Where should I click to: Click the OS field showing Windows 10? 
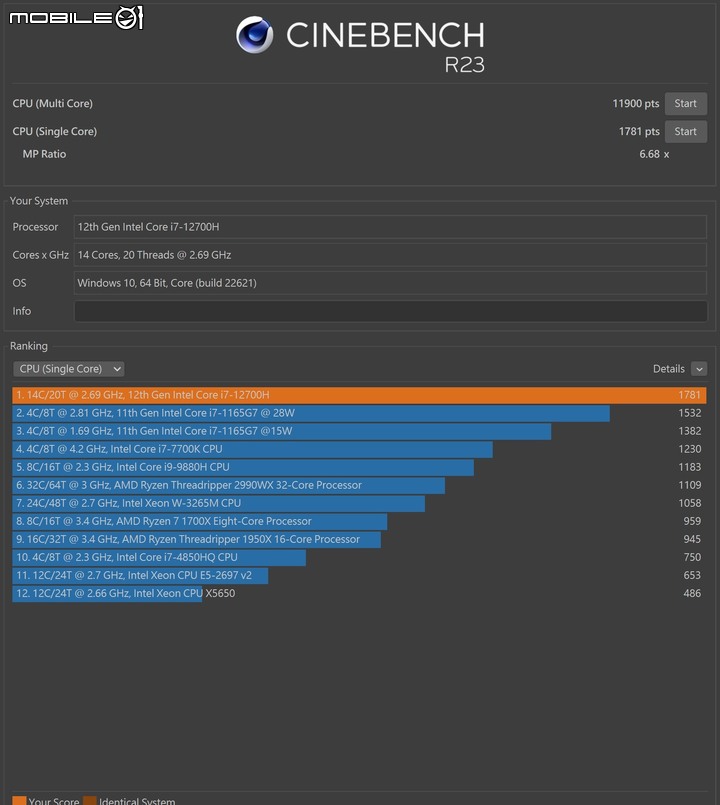(390, 283)
